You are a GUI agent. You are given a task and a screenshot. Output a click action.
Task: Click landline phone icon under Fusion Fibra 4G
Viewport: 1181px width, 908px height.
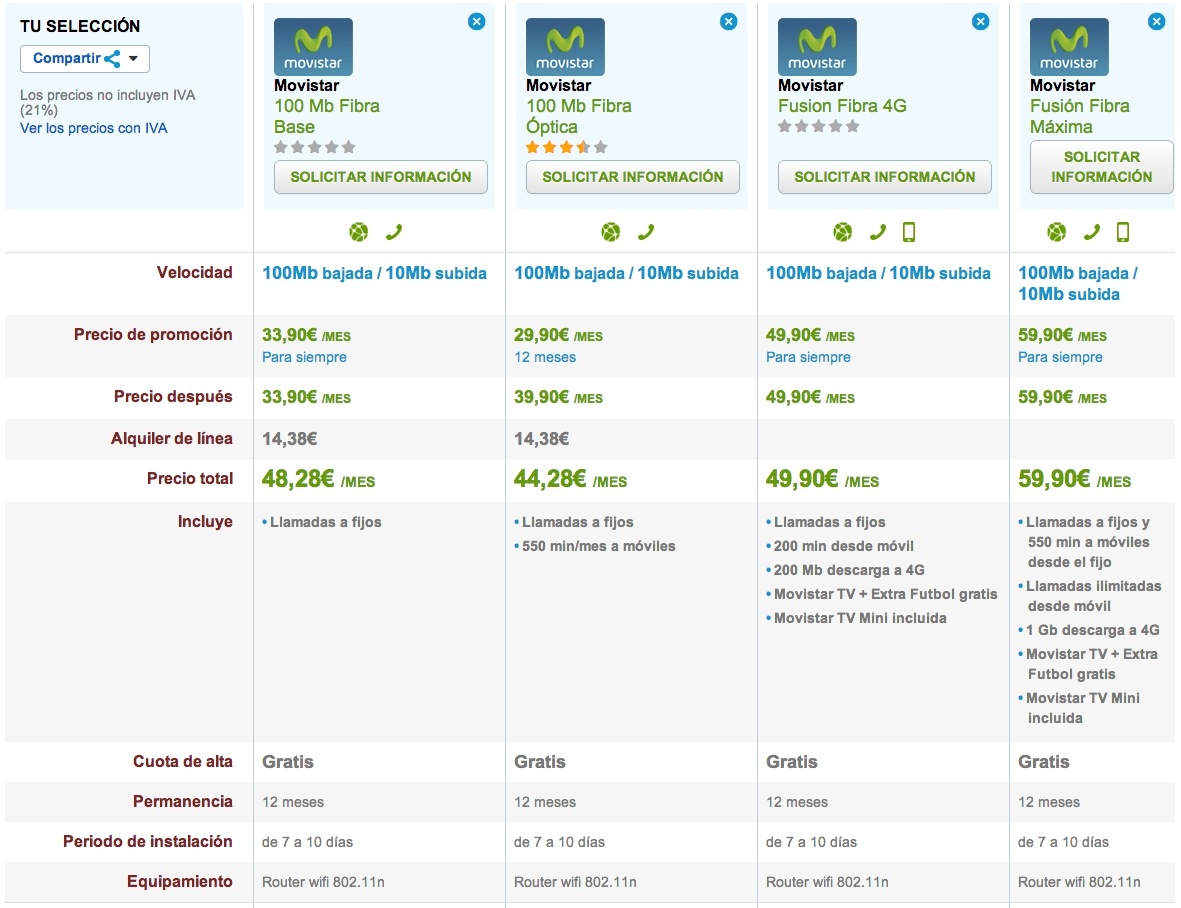click(877, 232)
